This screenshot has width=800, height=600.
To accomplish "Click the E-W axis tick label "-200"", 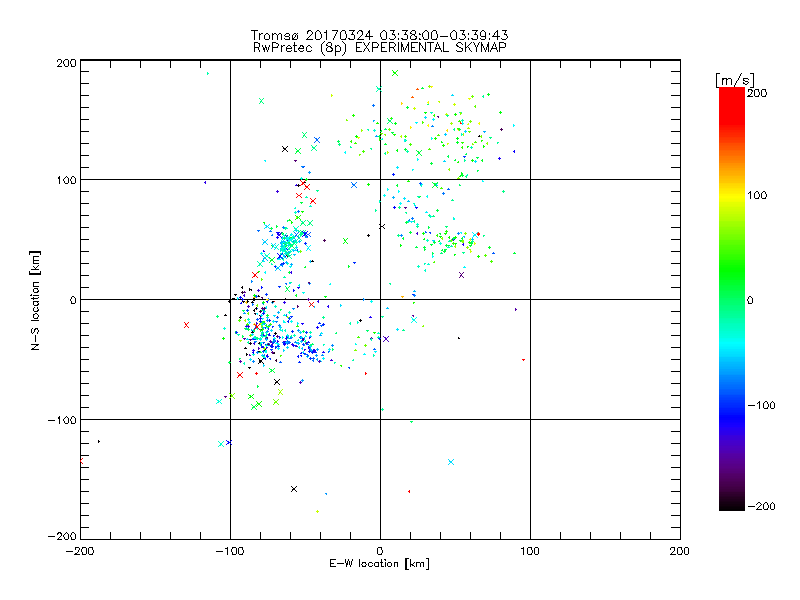I will pyautogui.click(x=80, y=551).
